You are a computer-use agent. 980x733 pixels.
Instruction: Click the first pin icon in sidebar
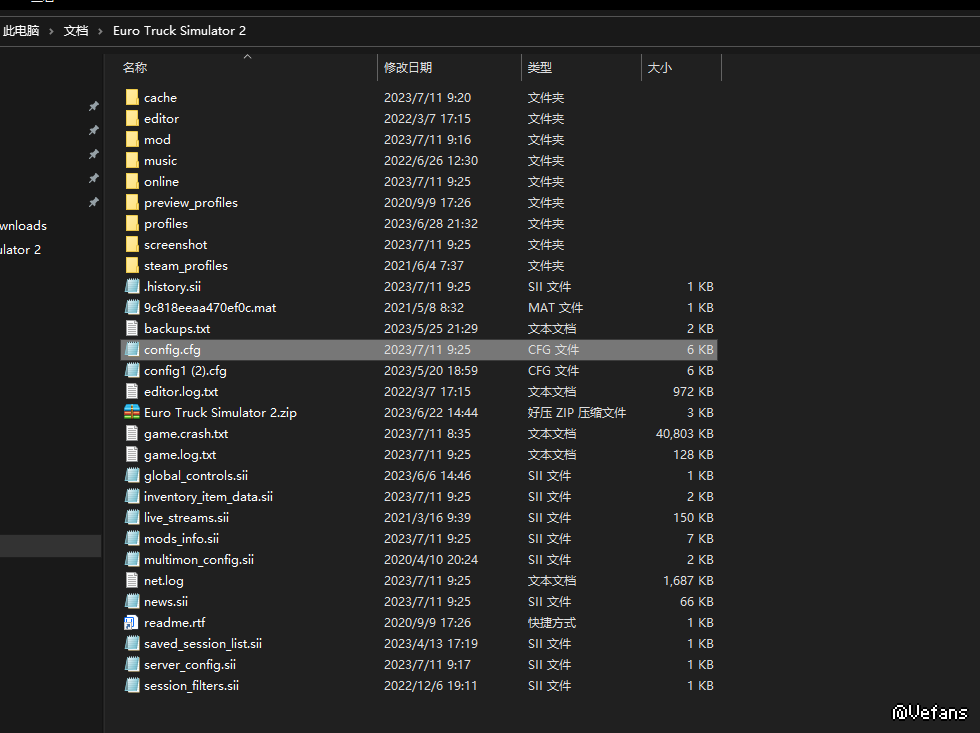point(94,106)
